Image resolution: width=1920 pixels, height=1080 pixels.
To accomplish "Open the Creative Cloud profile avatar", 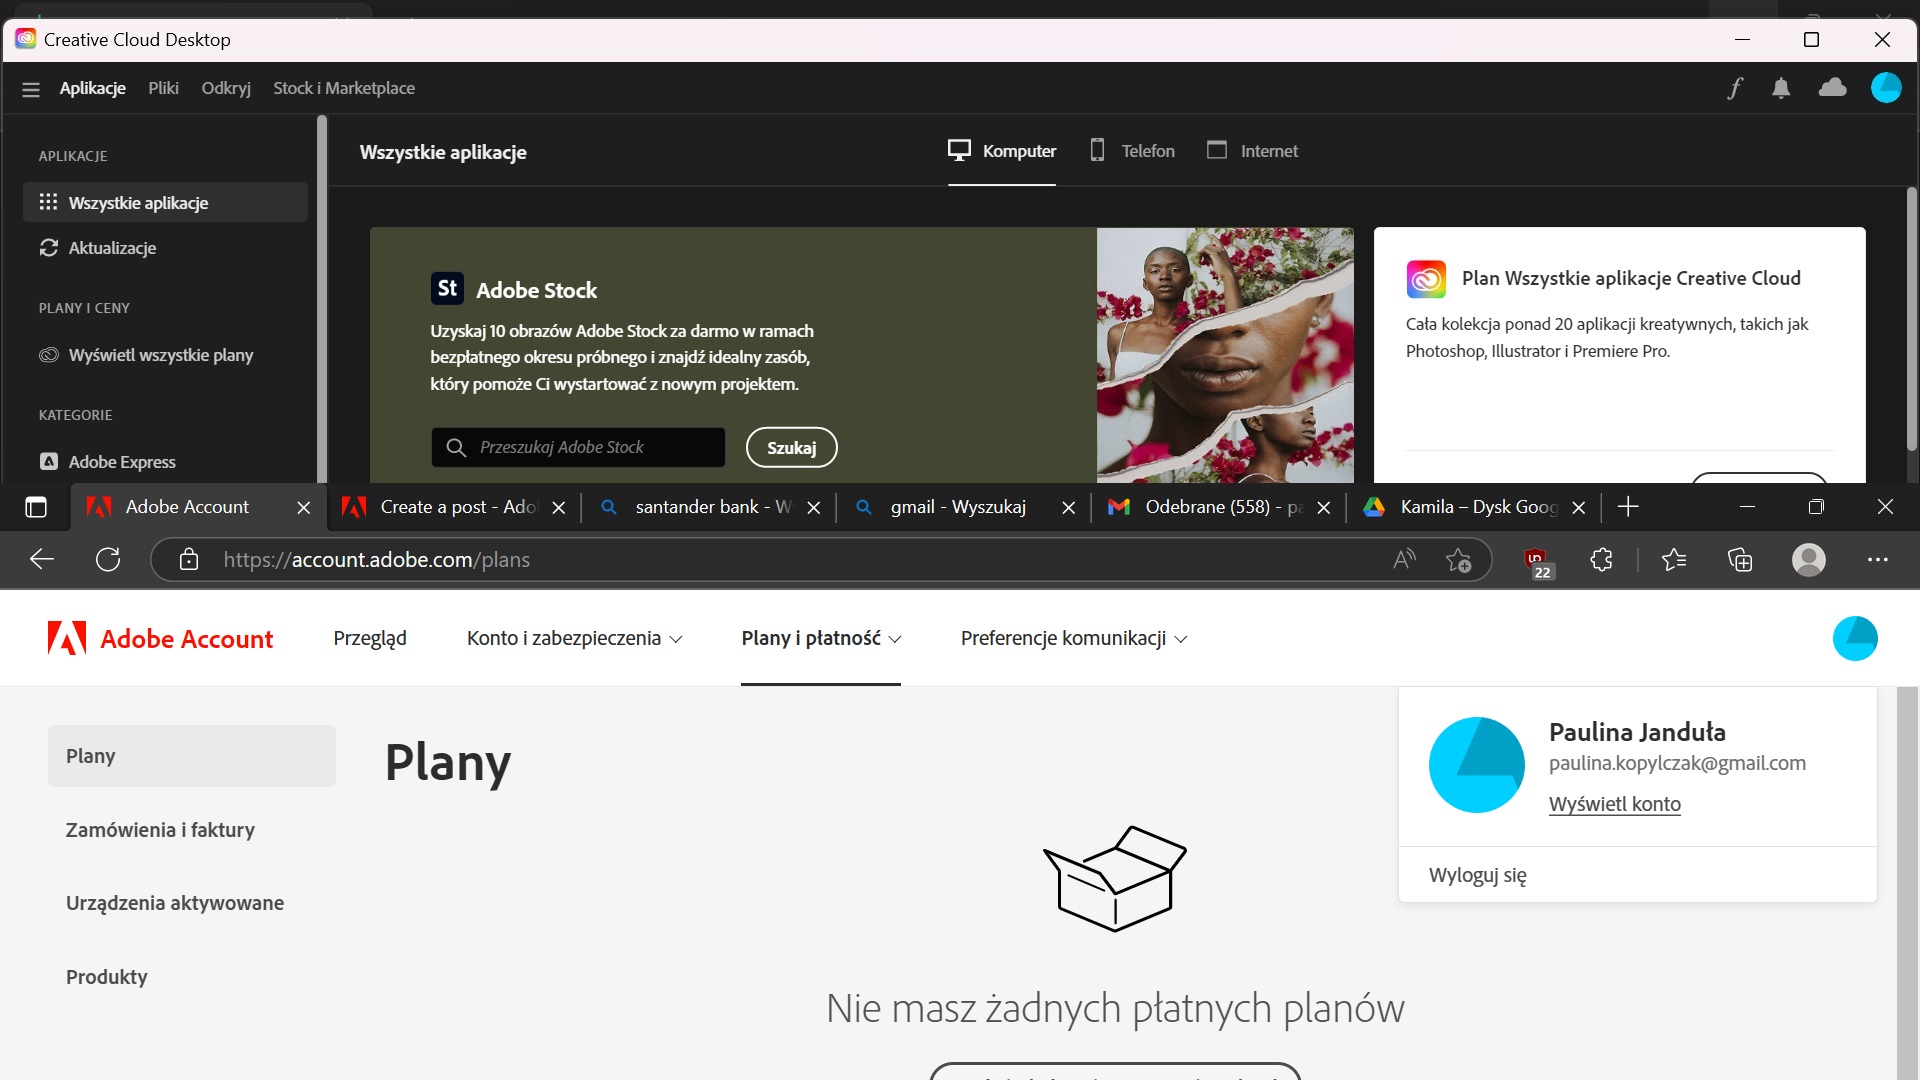I will 1887,88.
